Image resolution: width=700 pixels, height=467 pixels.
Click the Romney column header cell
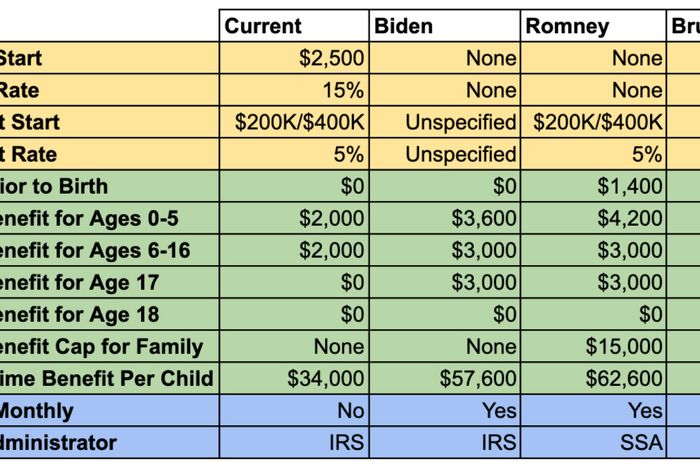pos(593,27)
